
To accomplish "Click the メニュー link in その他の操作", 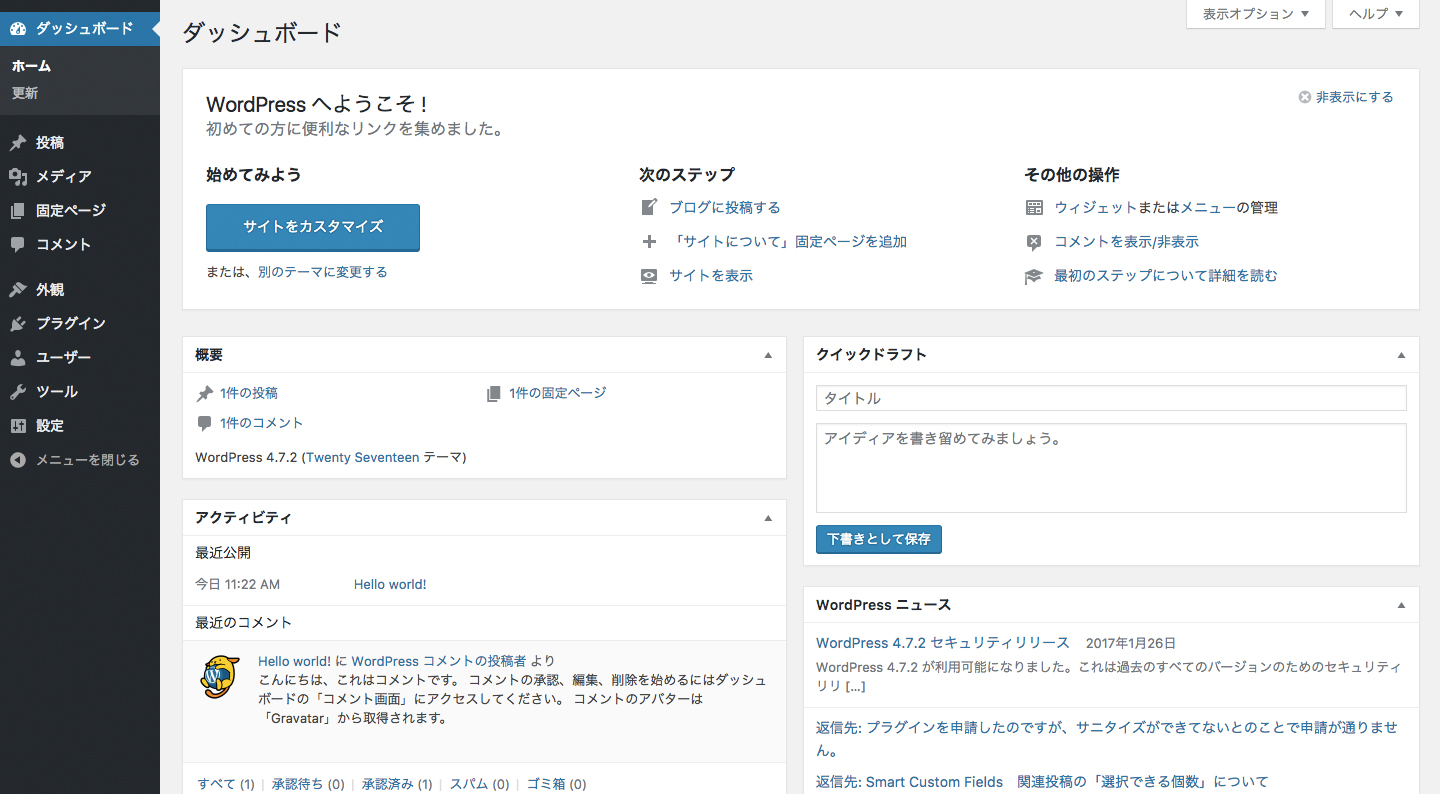I will coord(1208,208).
